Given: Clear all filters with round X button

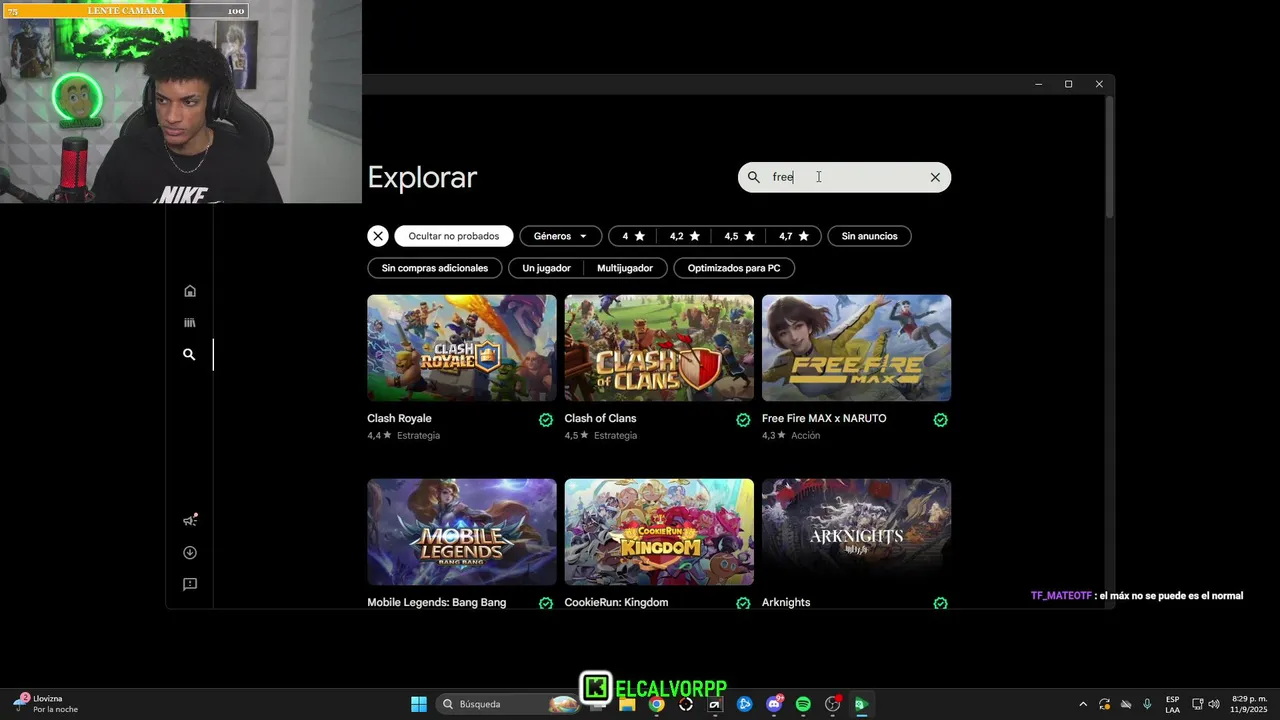Looking at the screenshot, I should 377,236.
